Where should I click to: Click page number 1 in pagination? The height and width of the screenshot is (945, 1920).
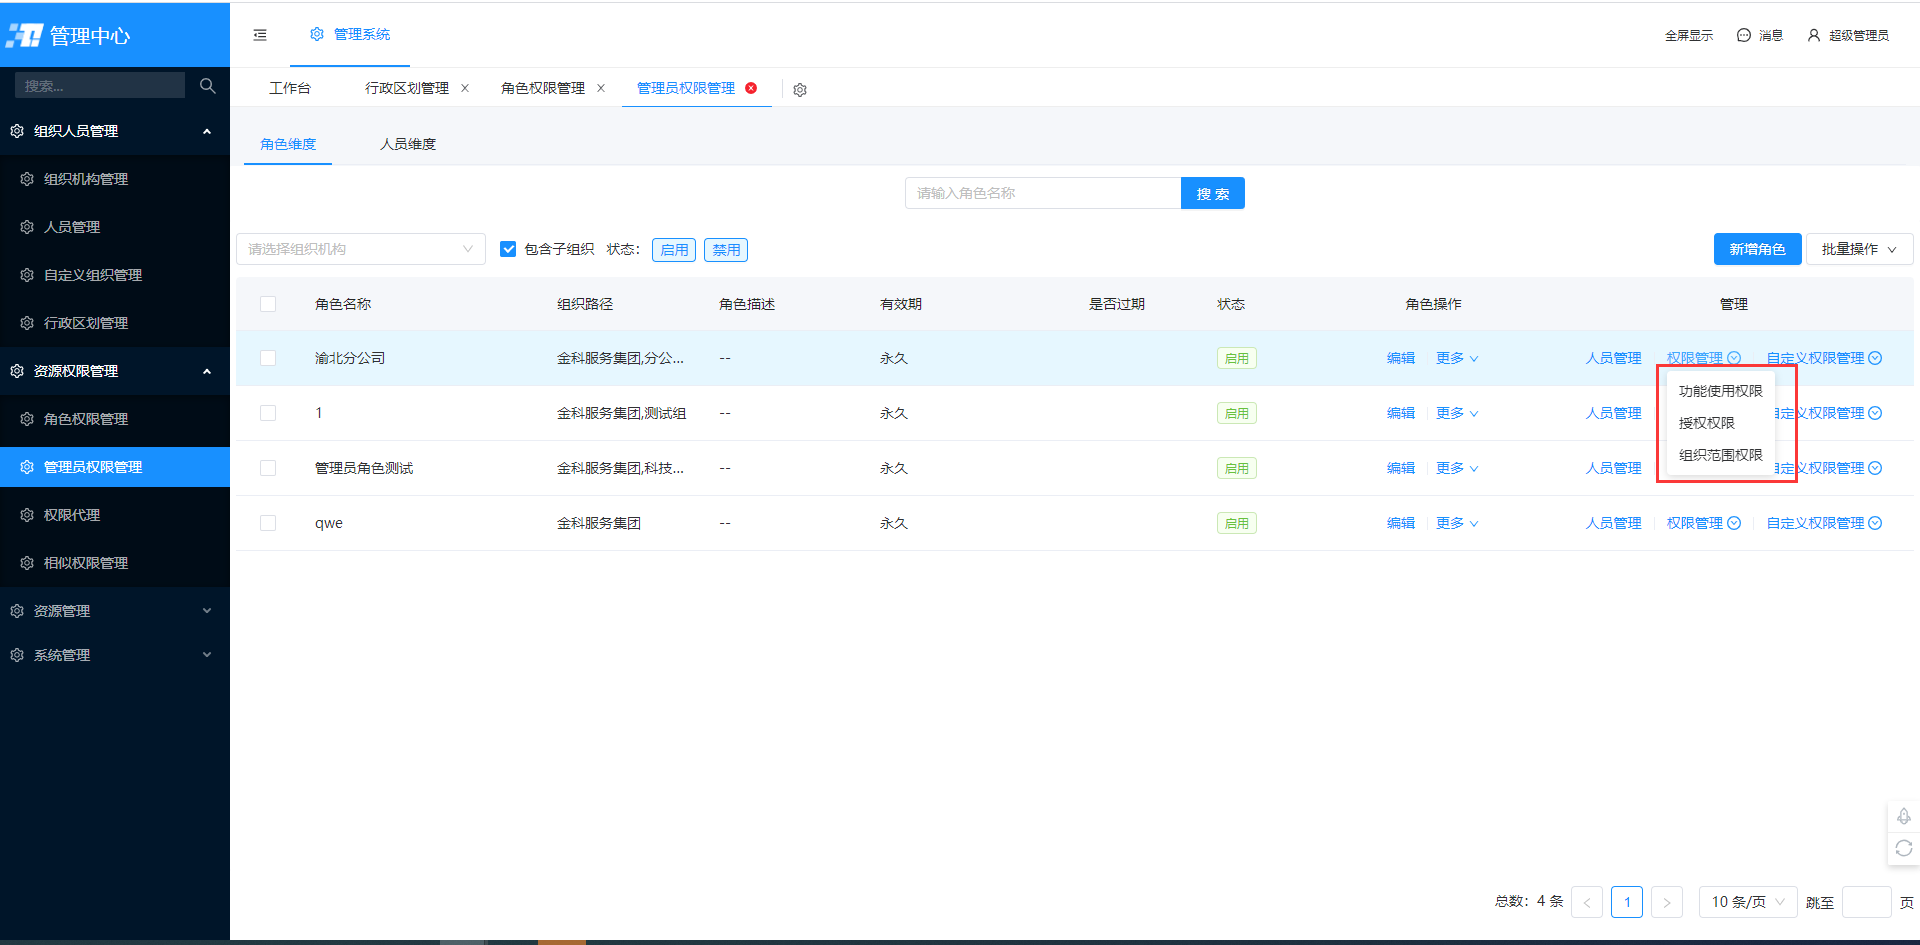[1627, 902]
